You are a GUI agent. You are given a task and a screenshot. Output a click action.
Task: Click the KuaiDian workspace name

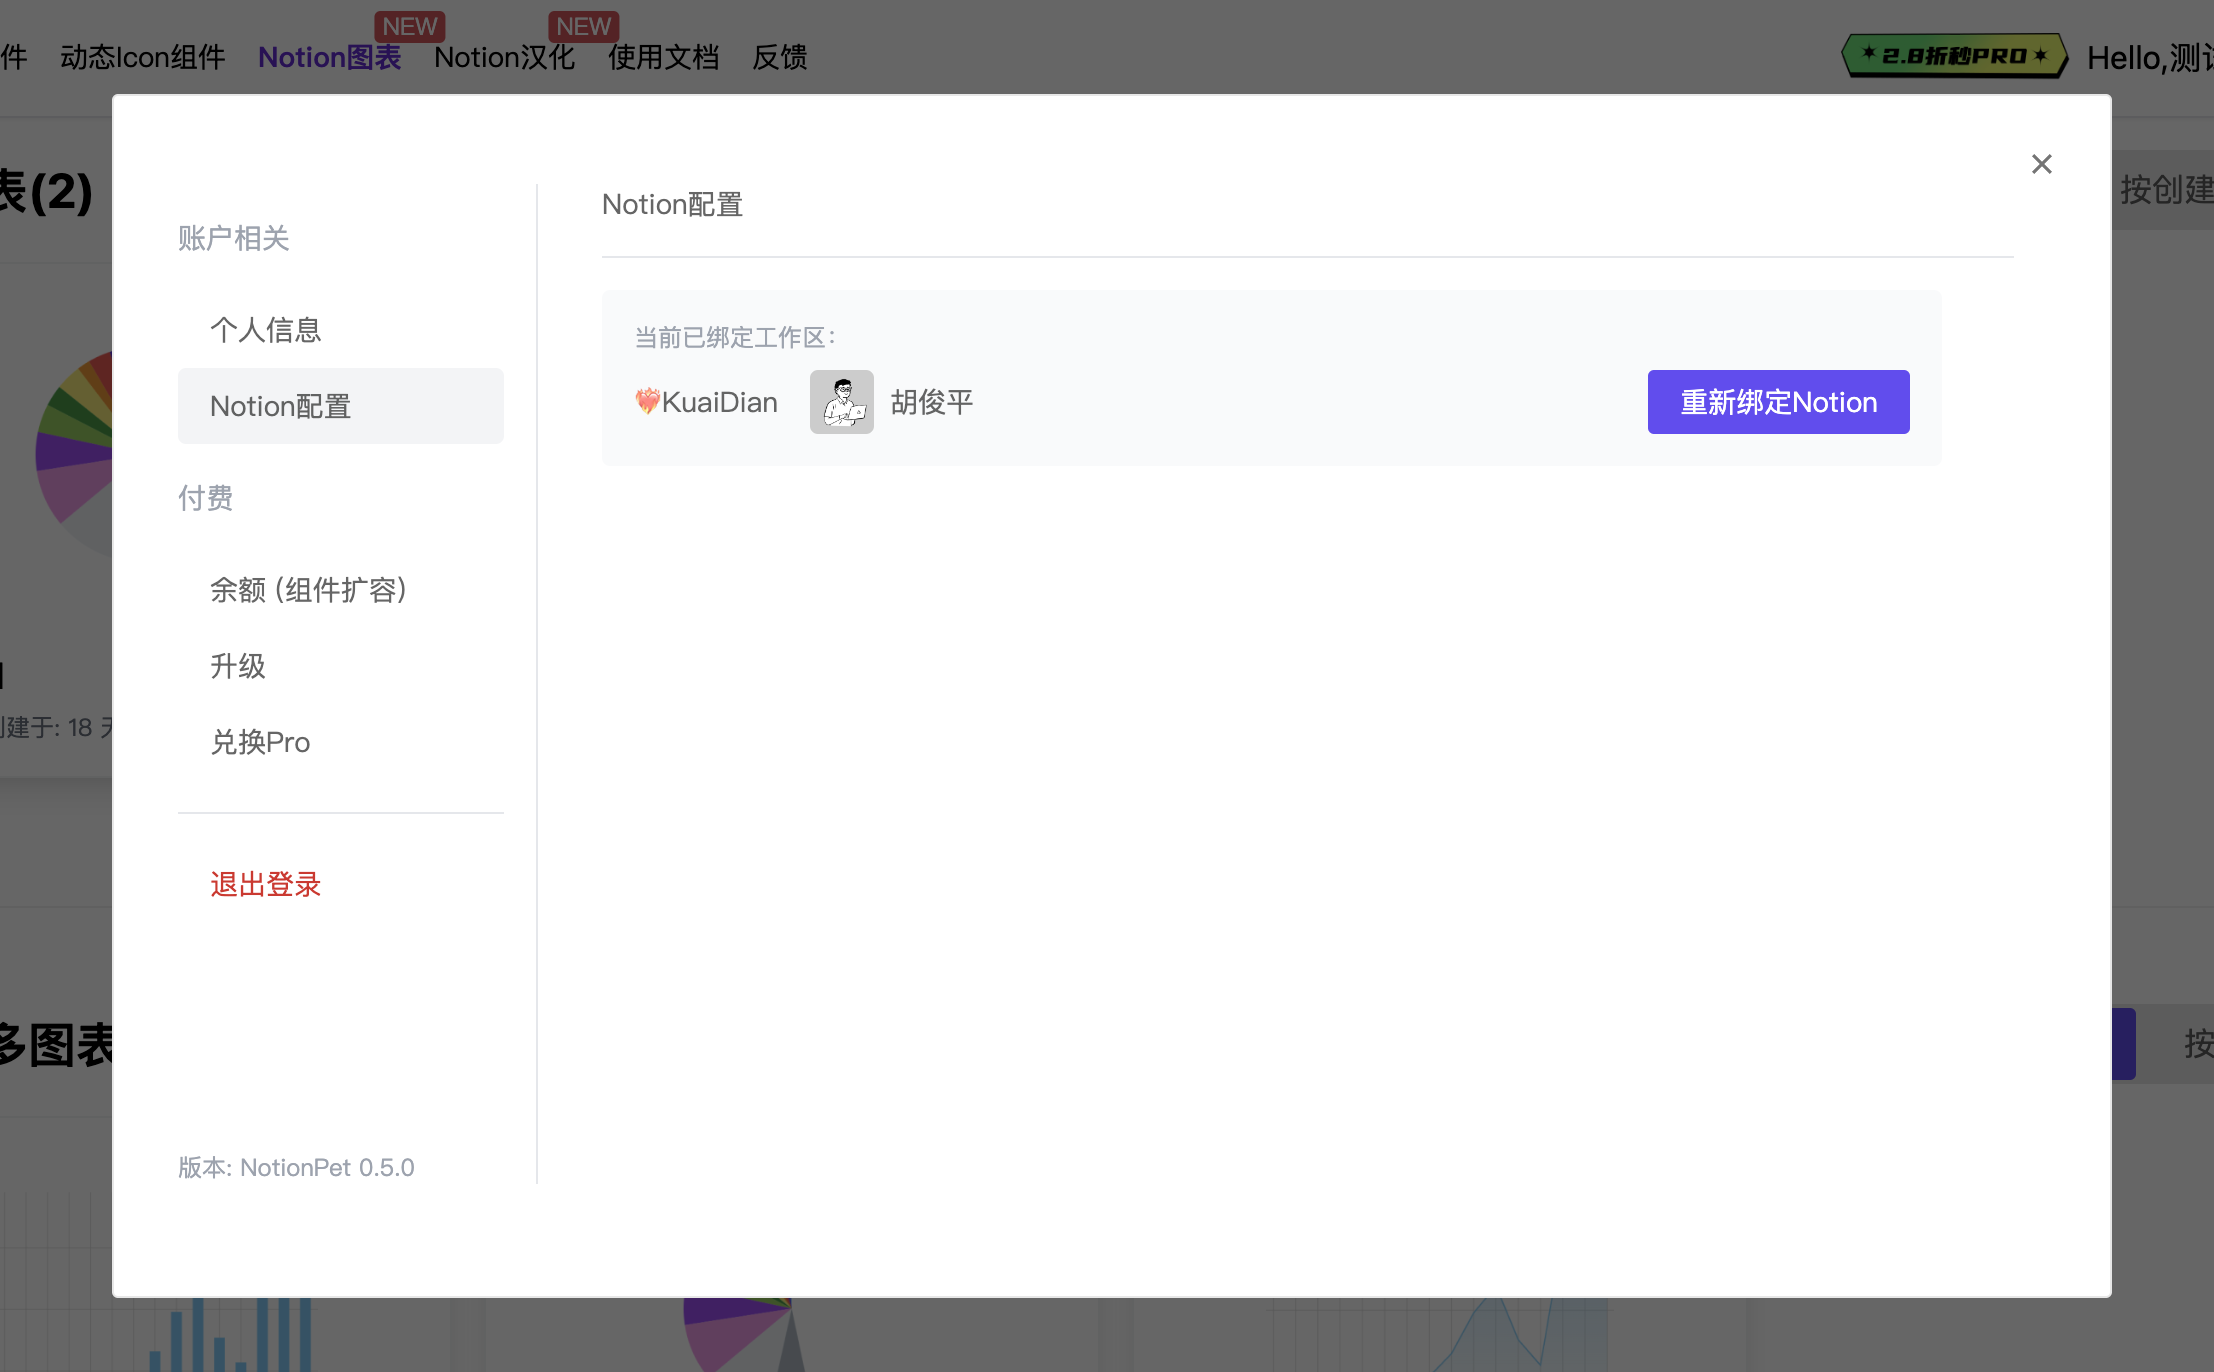(x=719, y=402)
